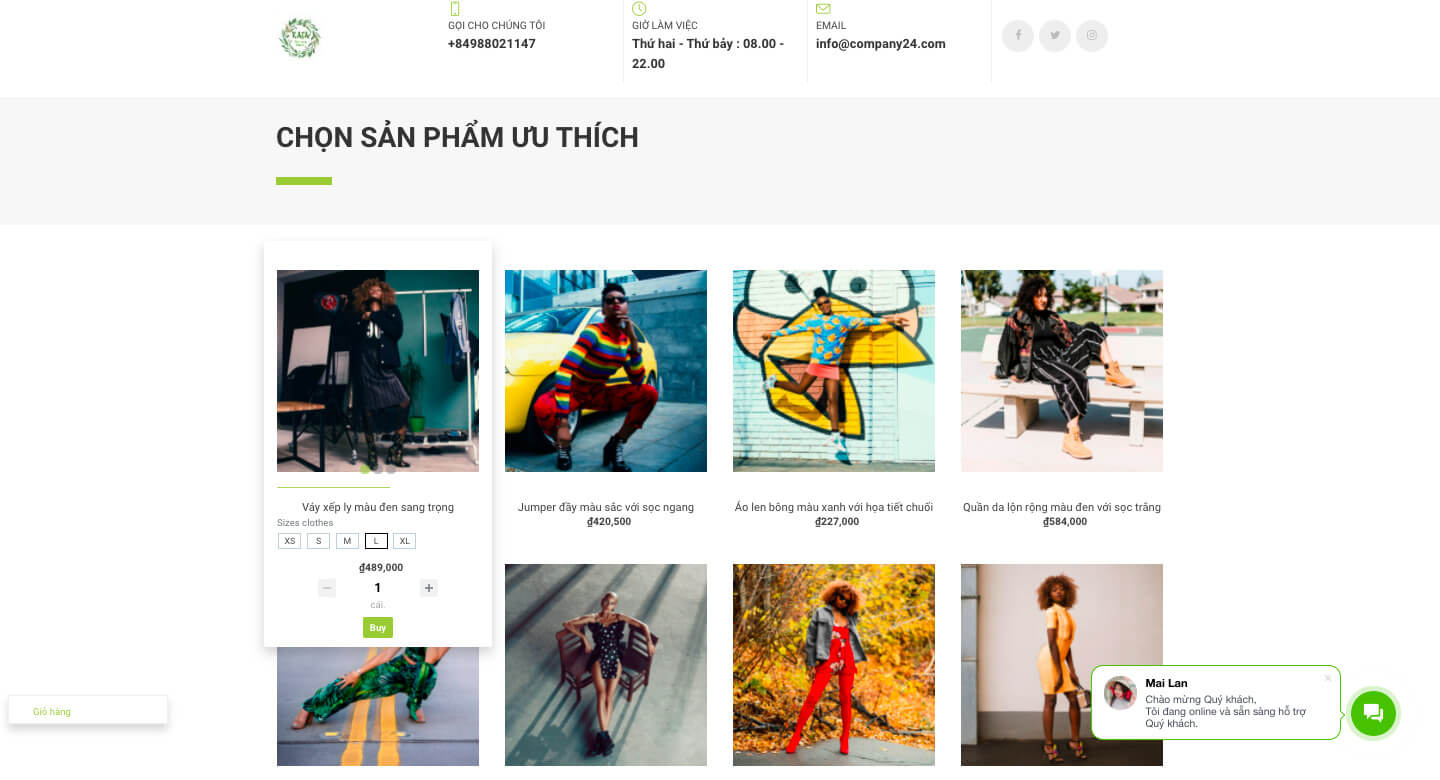
Task: Close the Mai Lan chat popup
Action: click(x=1328, y=678)
